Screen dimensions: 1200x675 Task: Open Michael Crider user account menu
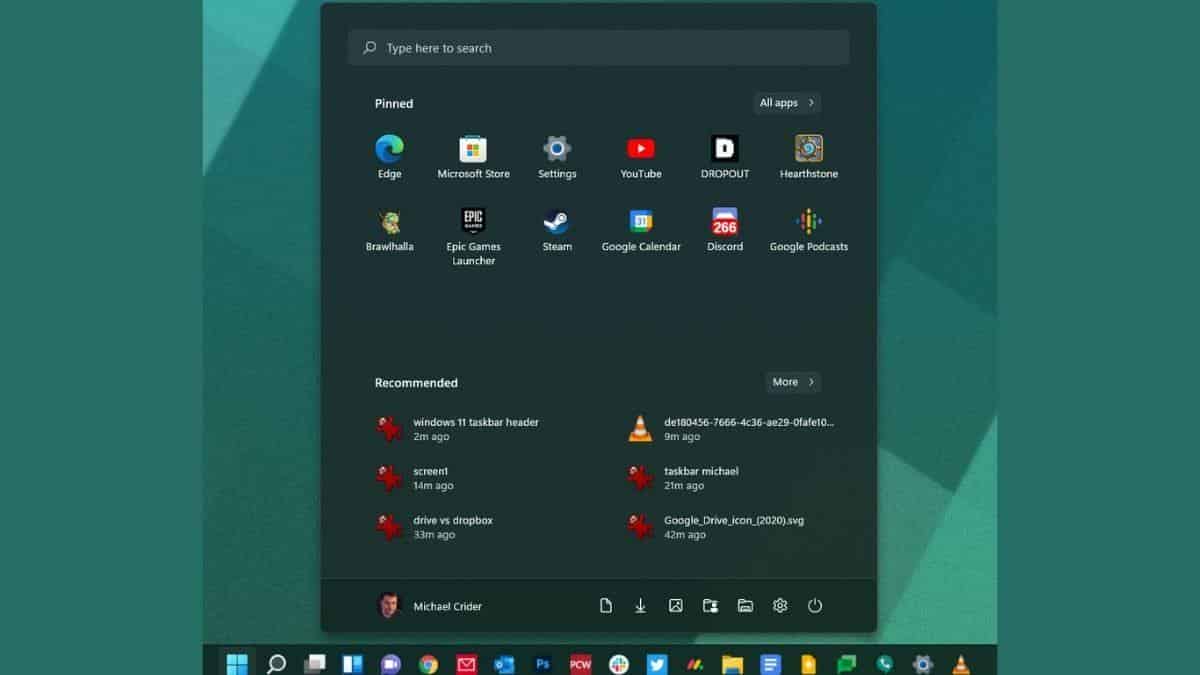(x=430, y=606)
